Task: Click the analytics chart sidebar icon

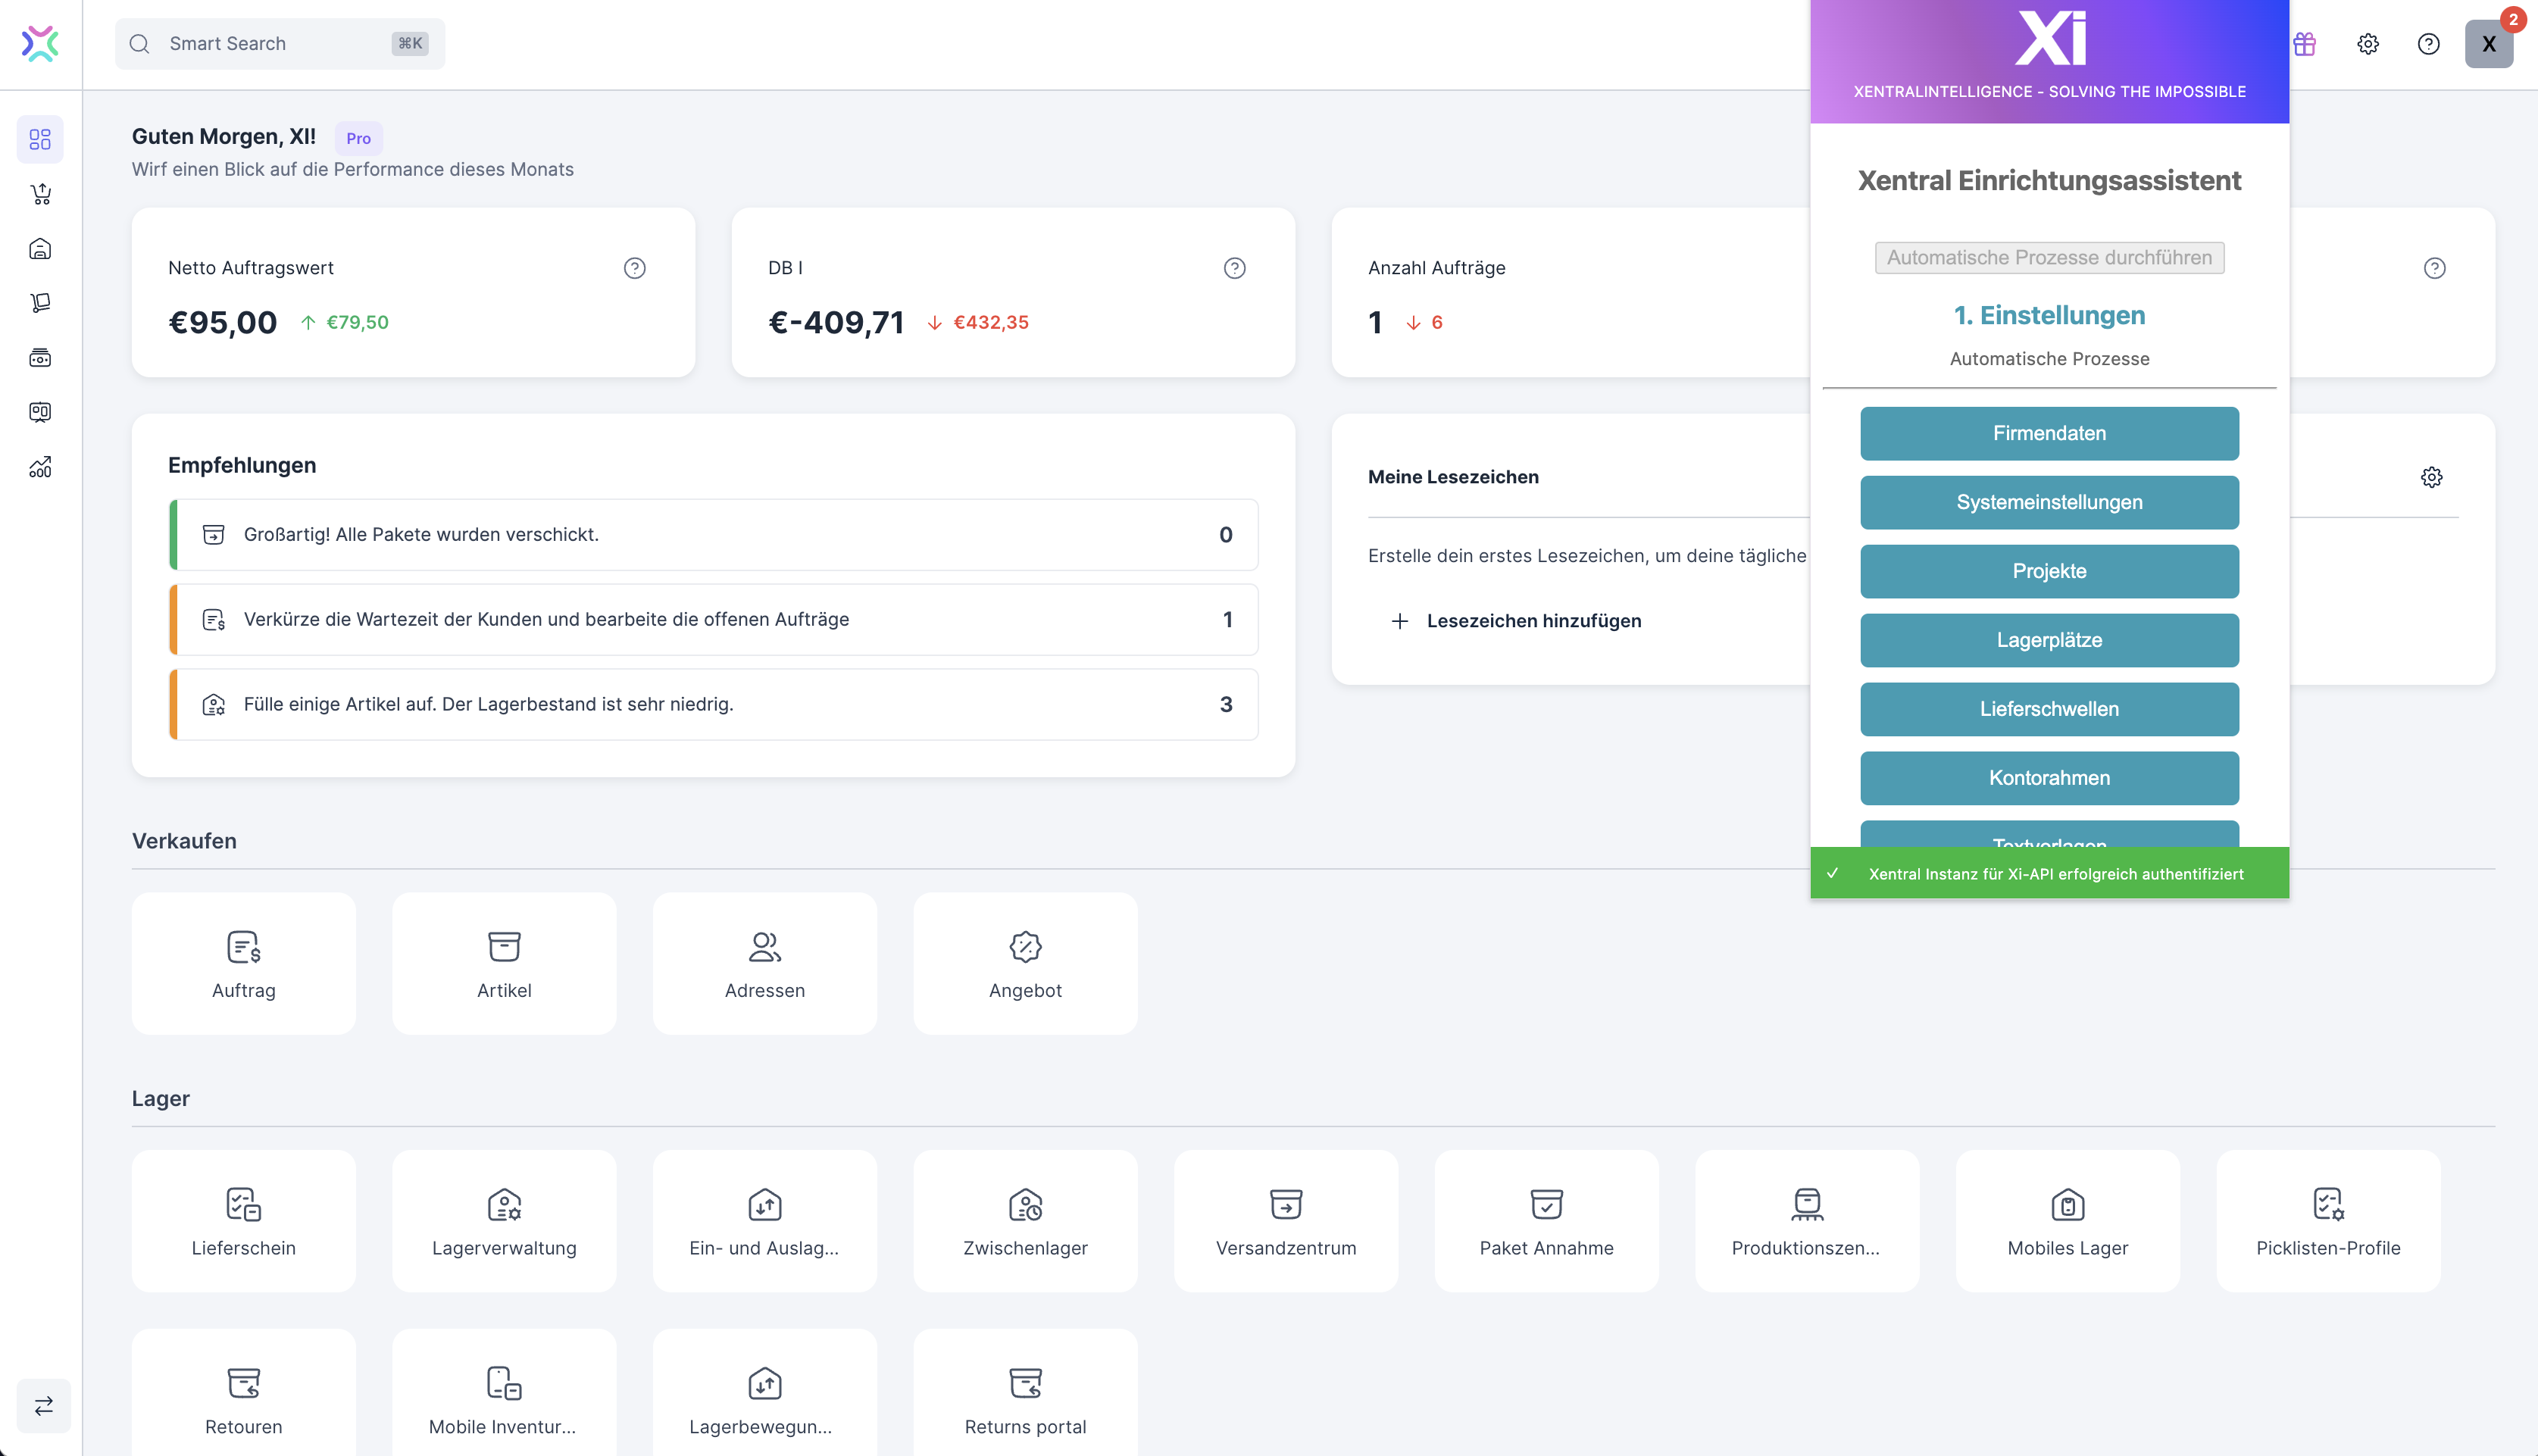Action: pyautogui.click(x=40, y=467)
